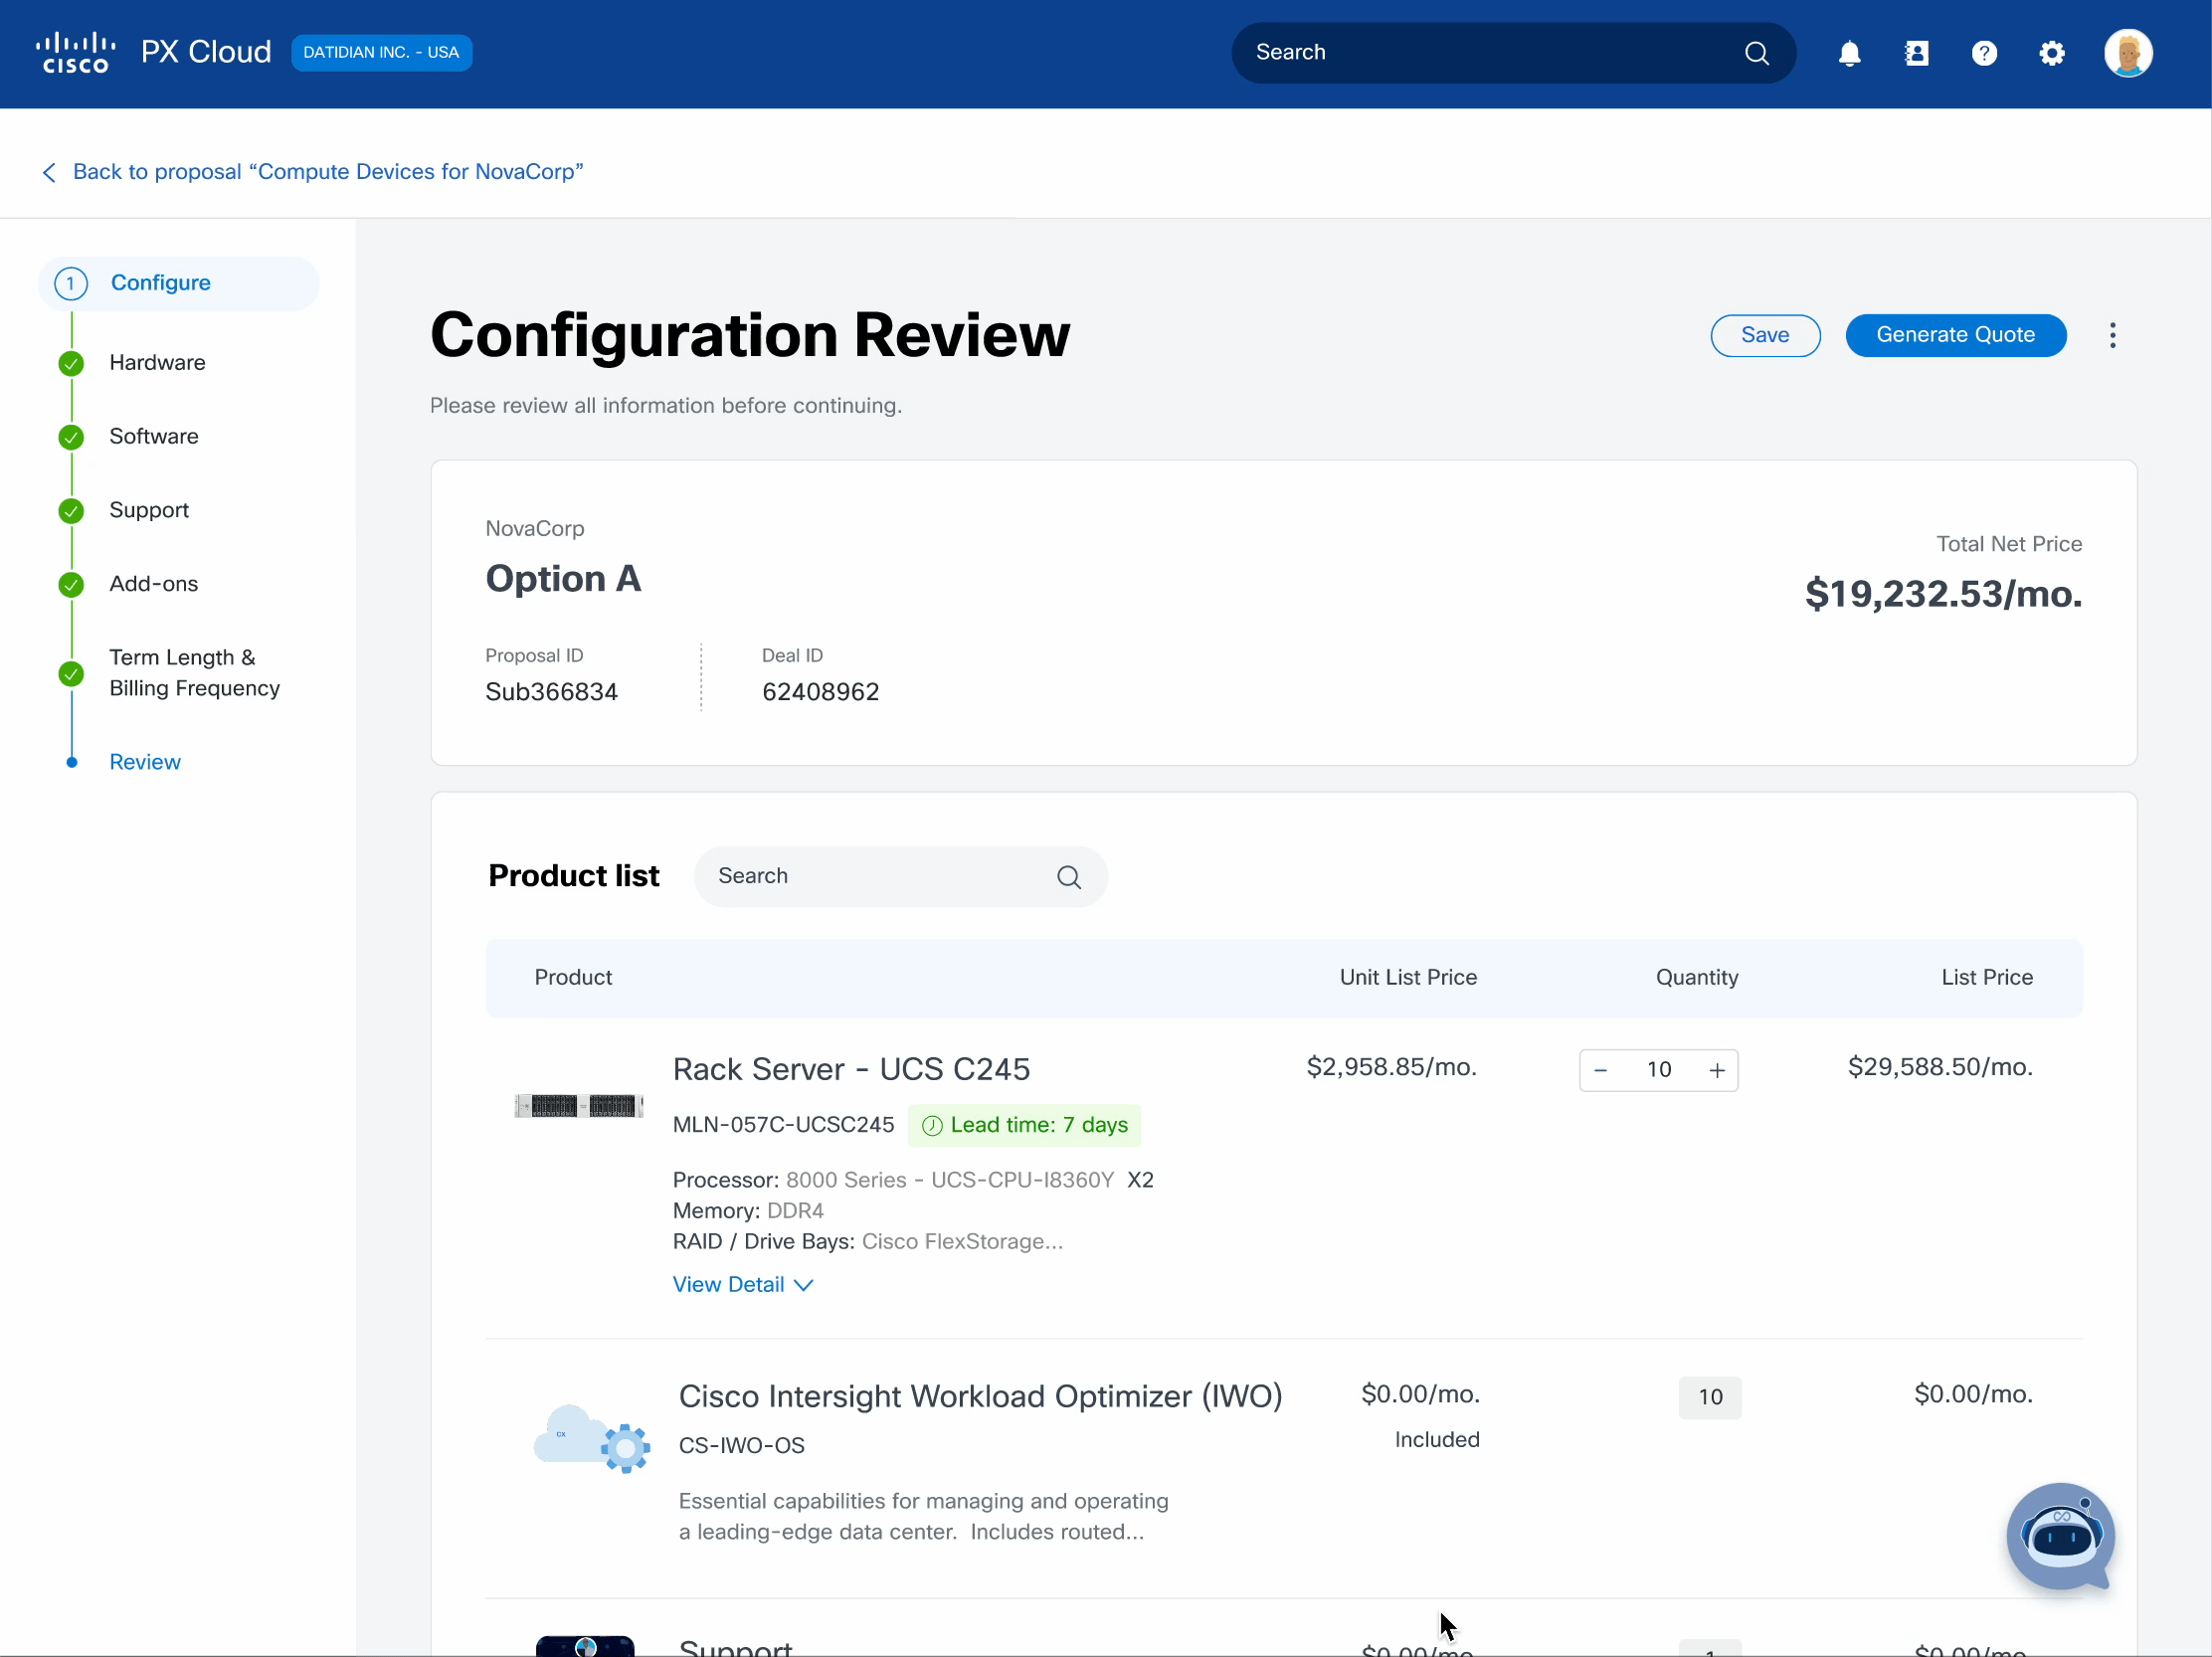Click the Software step green checkmark
2212x1657 pixels.
71,437
